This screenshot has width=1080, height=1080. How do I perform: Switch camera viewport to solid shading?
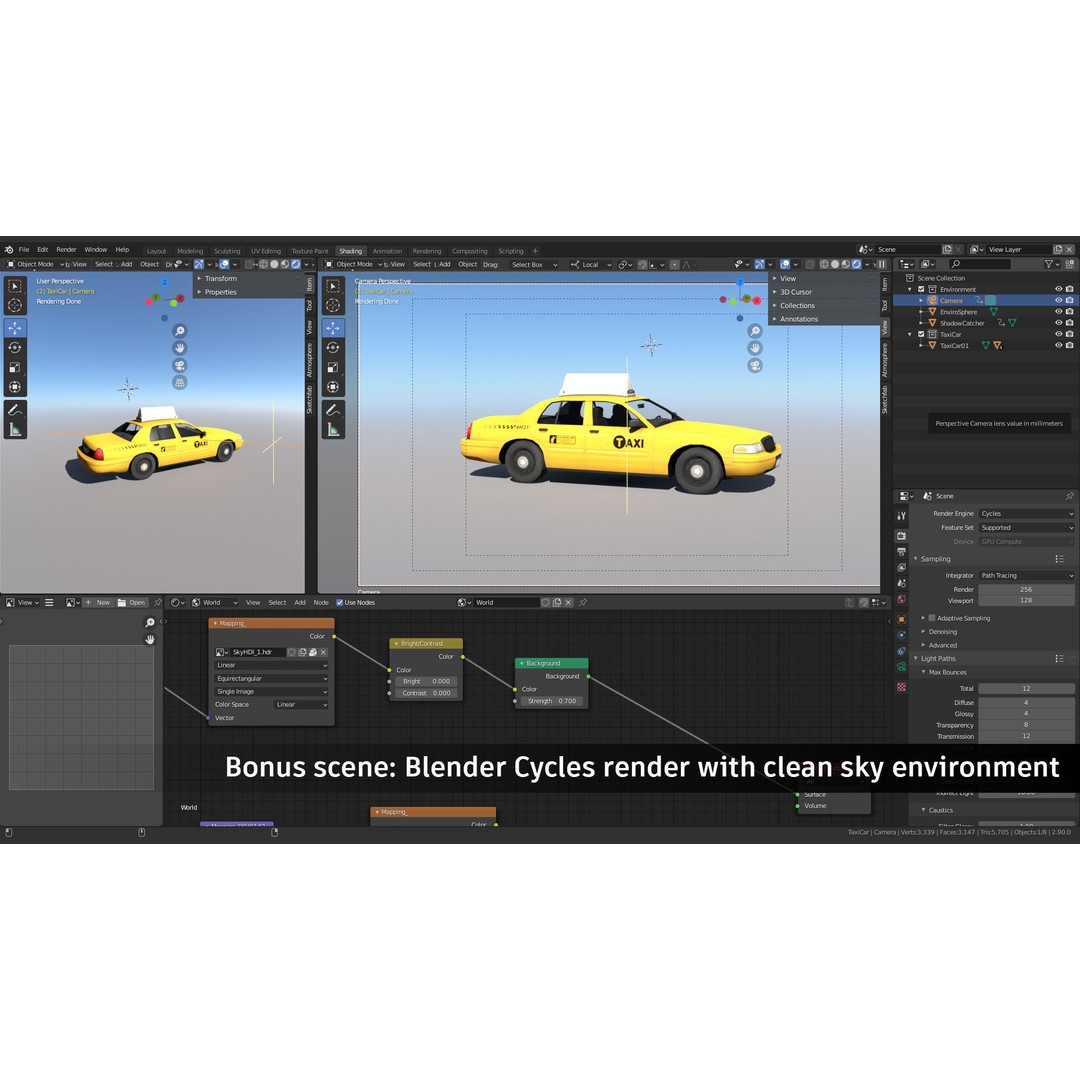point(835,264)
